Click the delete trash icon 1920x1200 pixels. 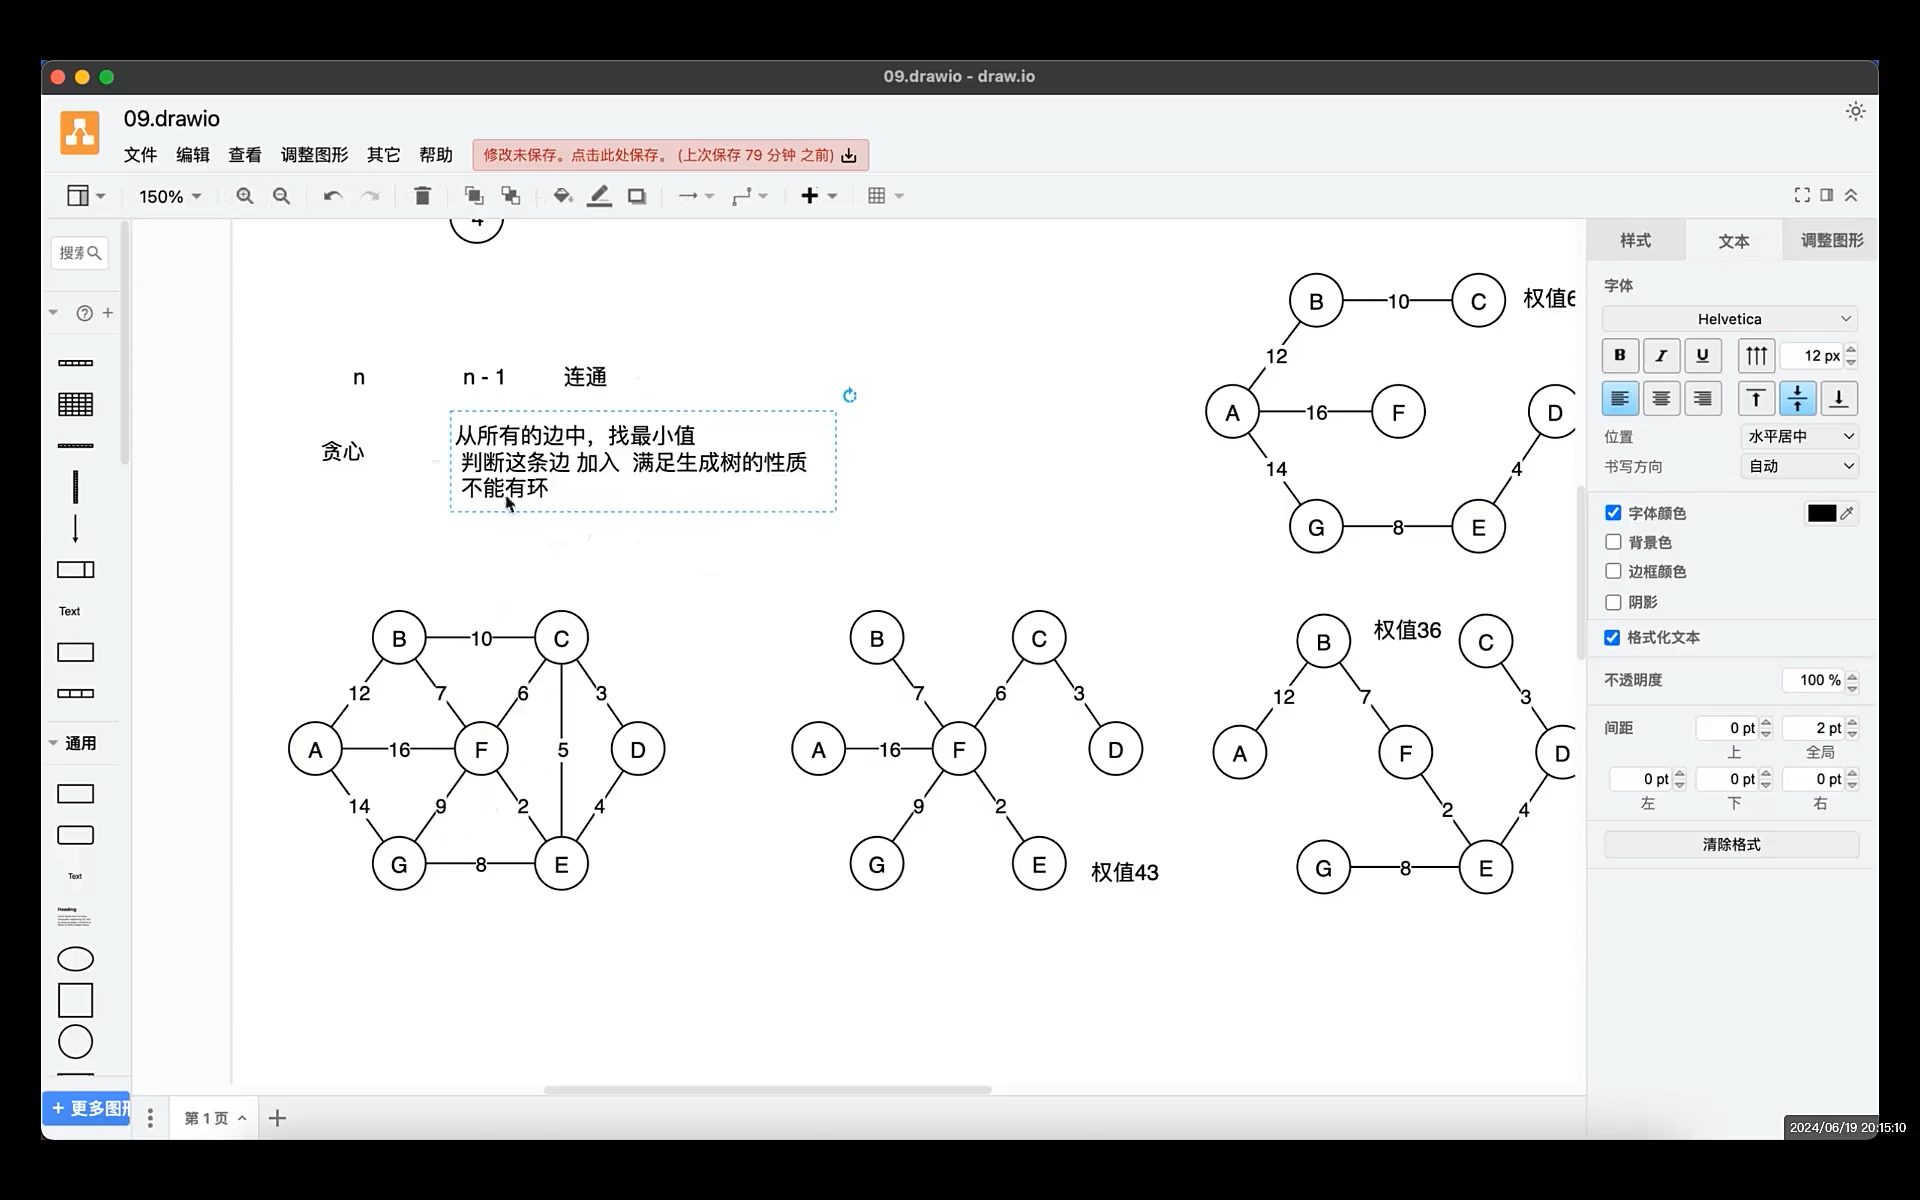(422, 196)
